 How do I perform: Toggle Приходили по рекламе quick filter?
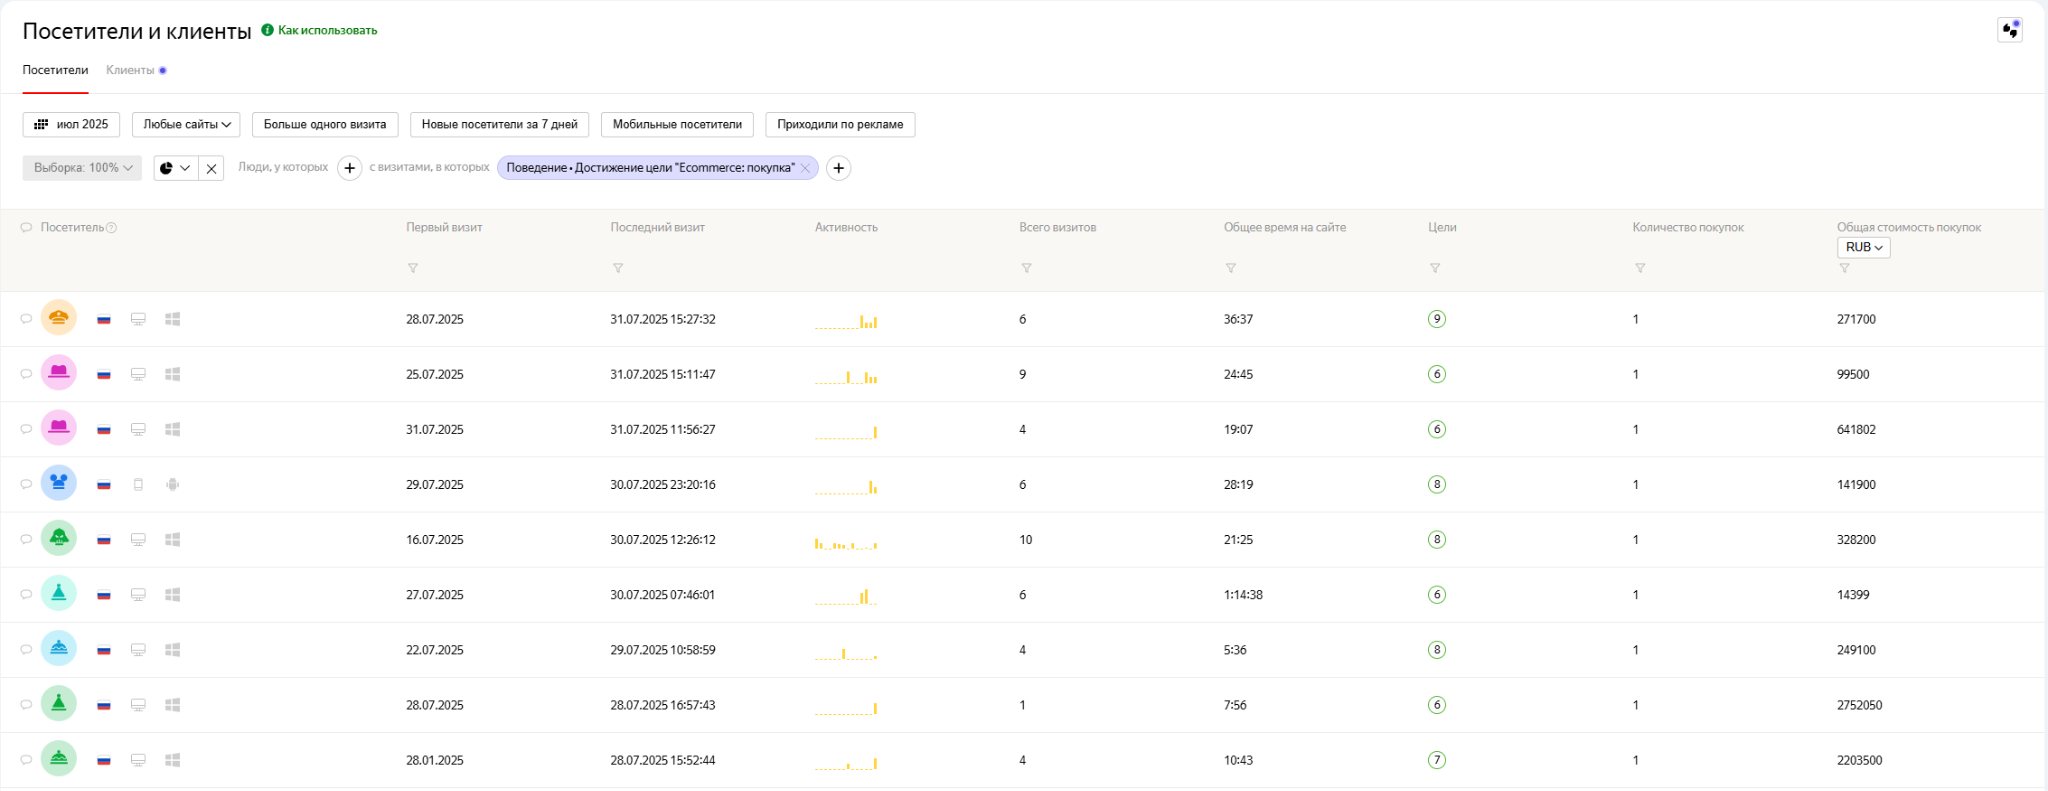click(x=840, y=124)
